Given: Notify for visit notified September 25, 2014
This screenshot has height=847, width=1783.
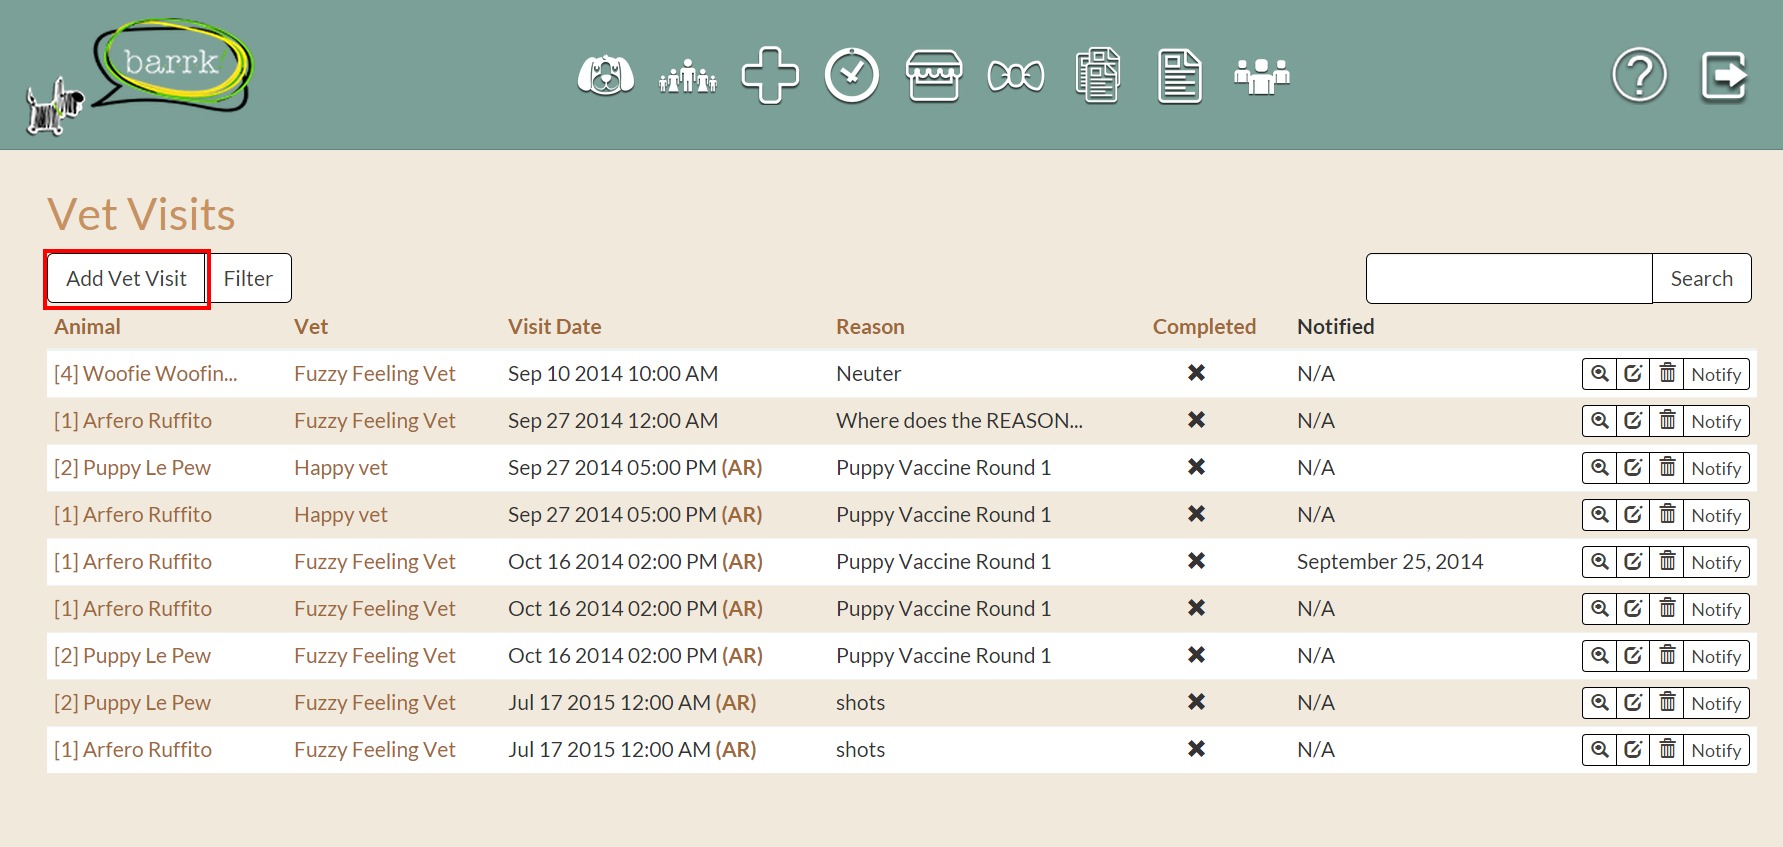Looking at the screenshot, I should [1716, 562].
